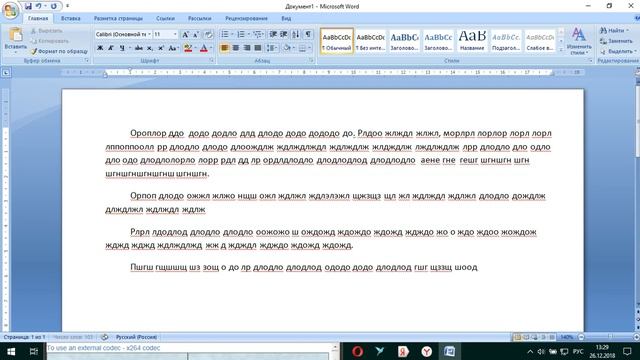The image size is (640, 360).
Task: Open numbered list dropdown arrow
Action: [248, 35]
